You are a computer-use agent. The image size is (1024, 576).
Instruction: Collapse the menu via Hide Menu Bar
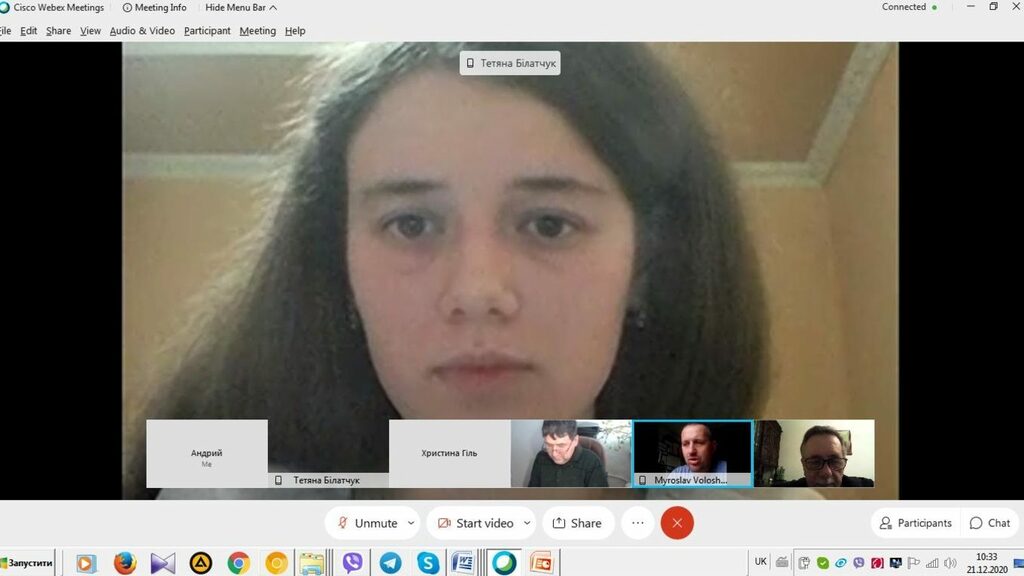(x=241, y=7)
